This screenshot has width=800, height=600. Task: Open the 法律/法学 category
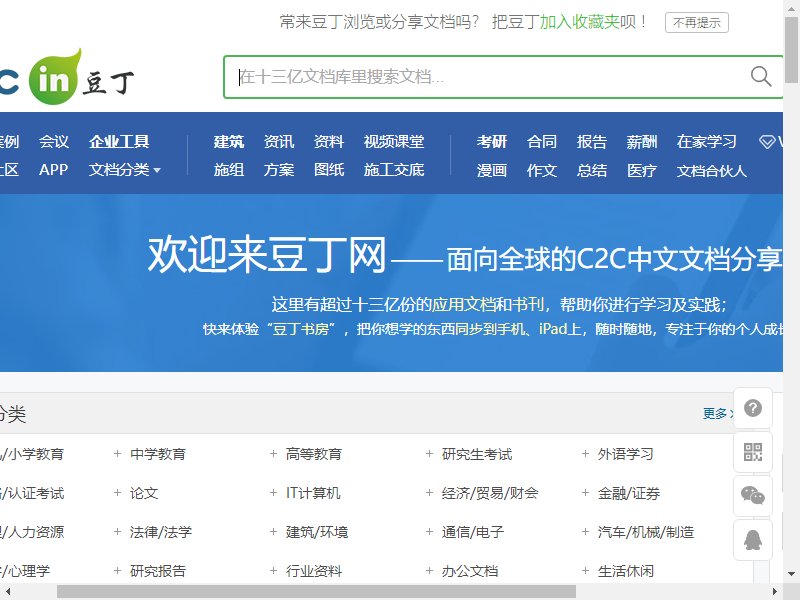[161, 532]
